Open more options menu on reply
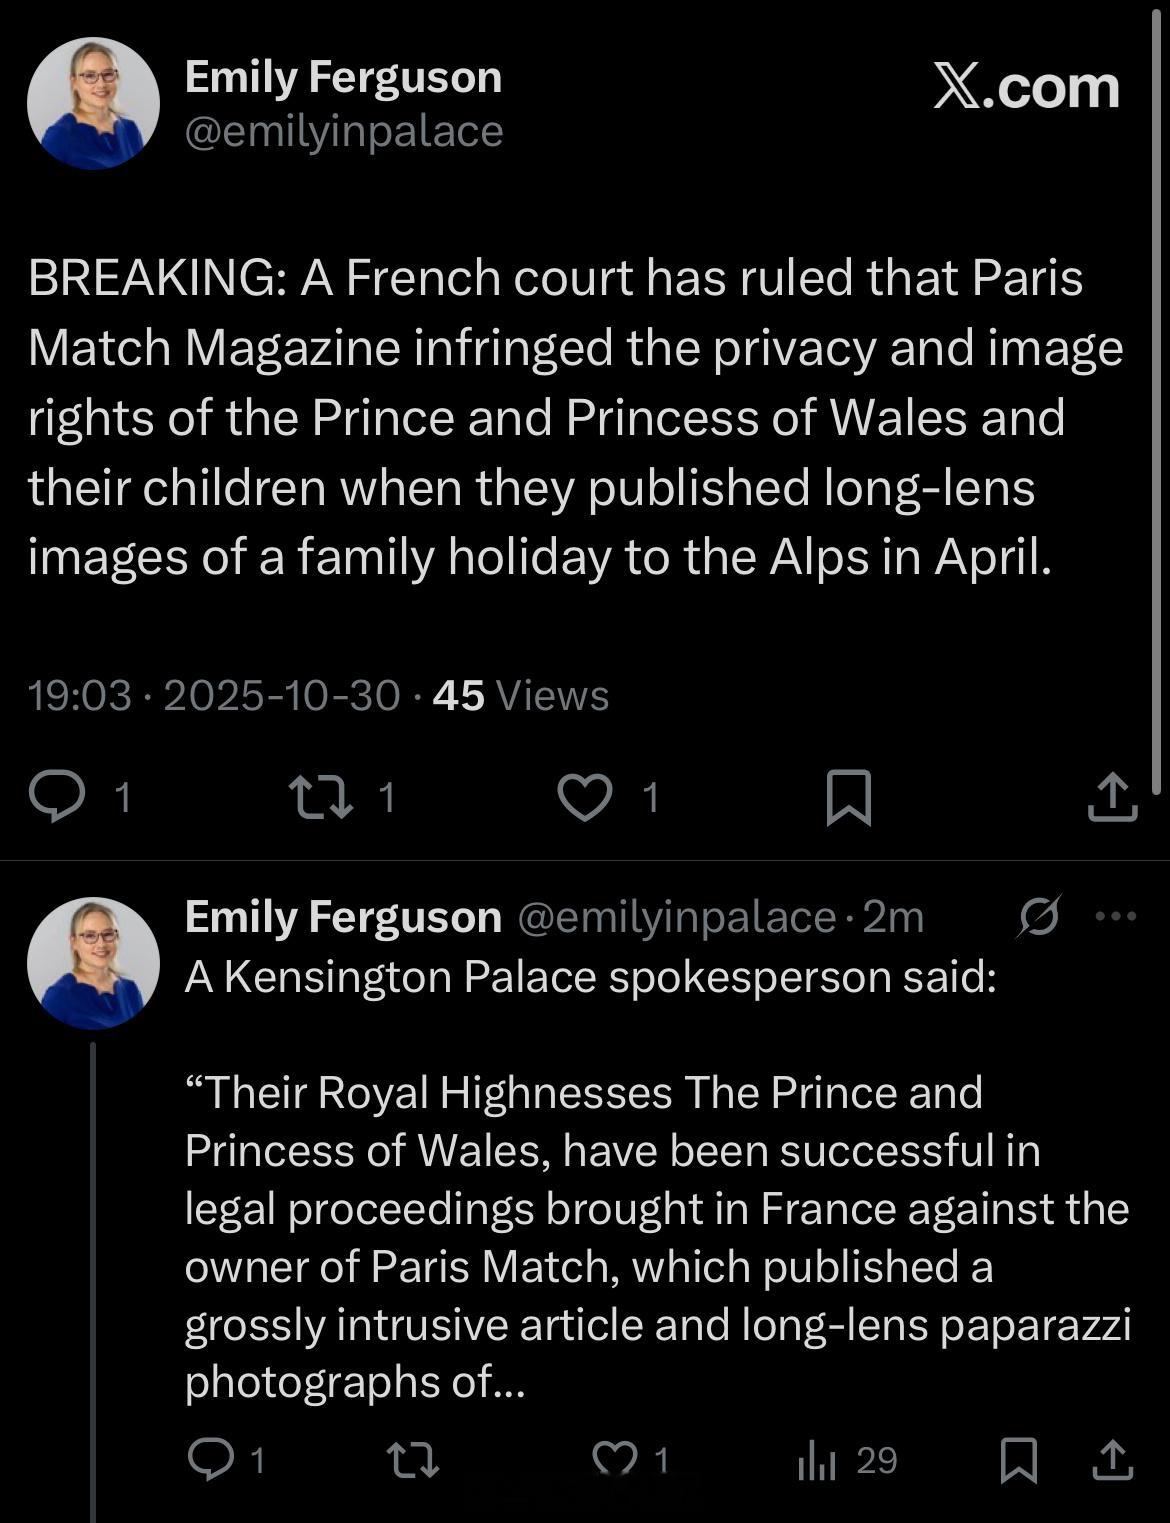 point(1116,916)
